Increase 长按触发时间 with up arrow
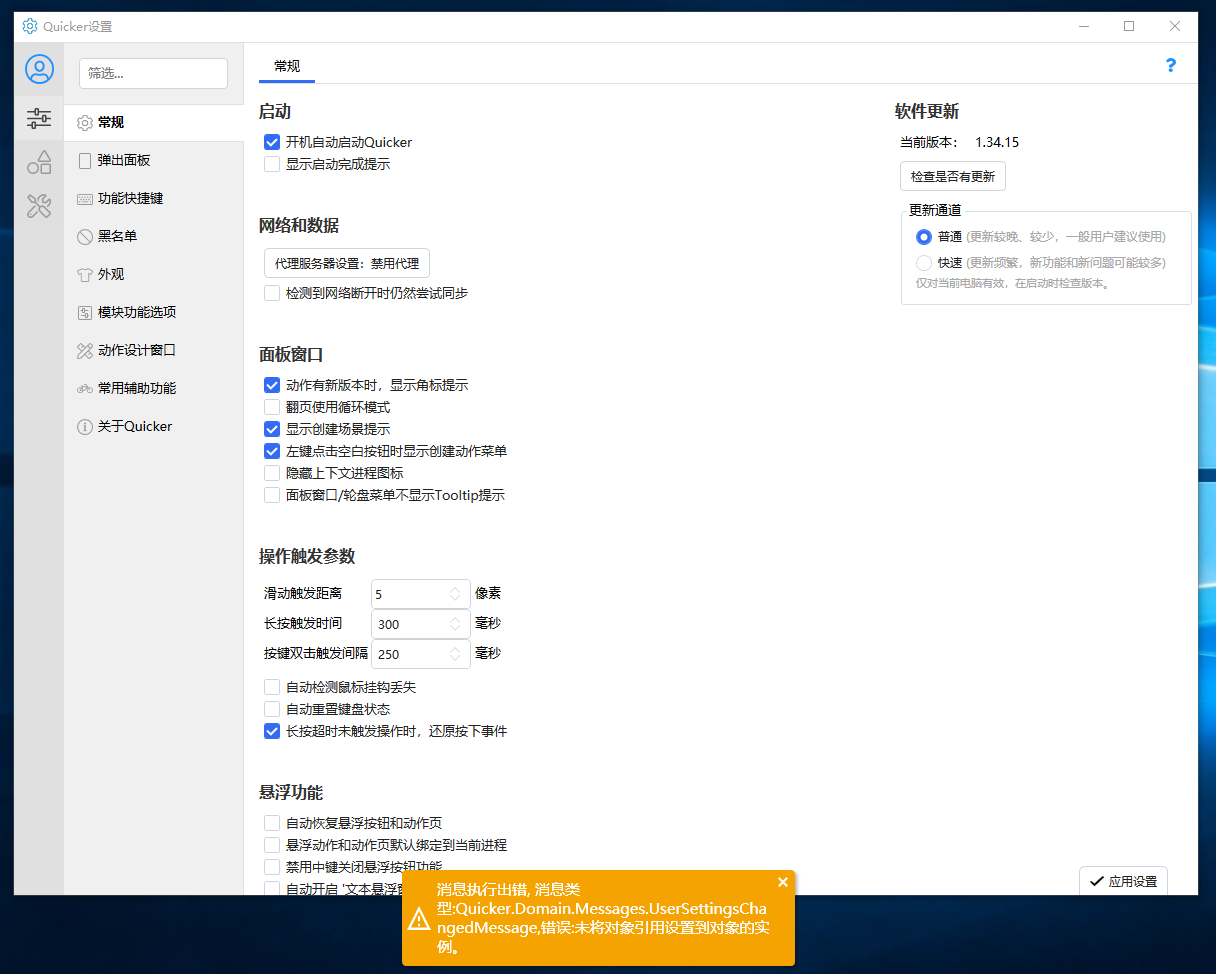The width and height of the screenshot is (1216, 974). coord(456,619)
